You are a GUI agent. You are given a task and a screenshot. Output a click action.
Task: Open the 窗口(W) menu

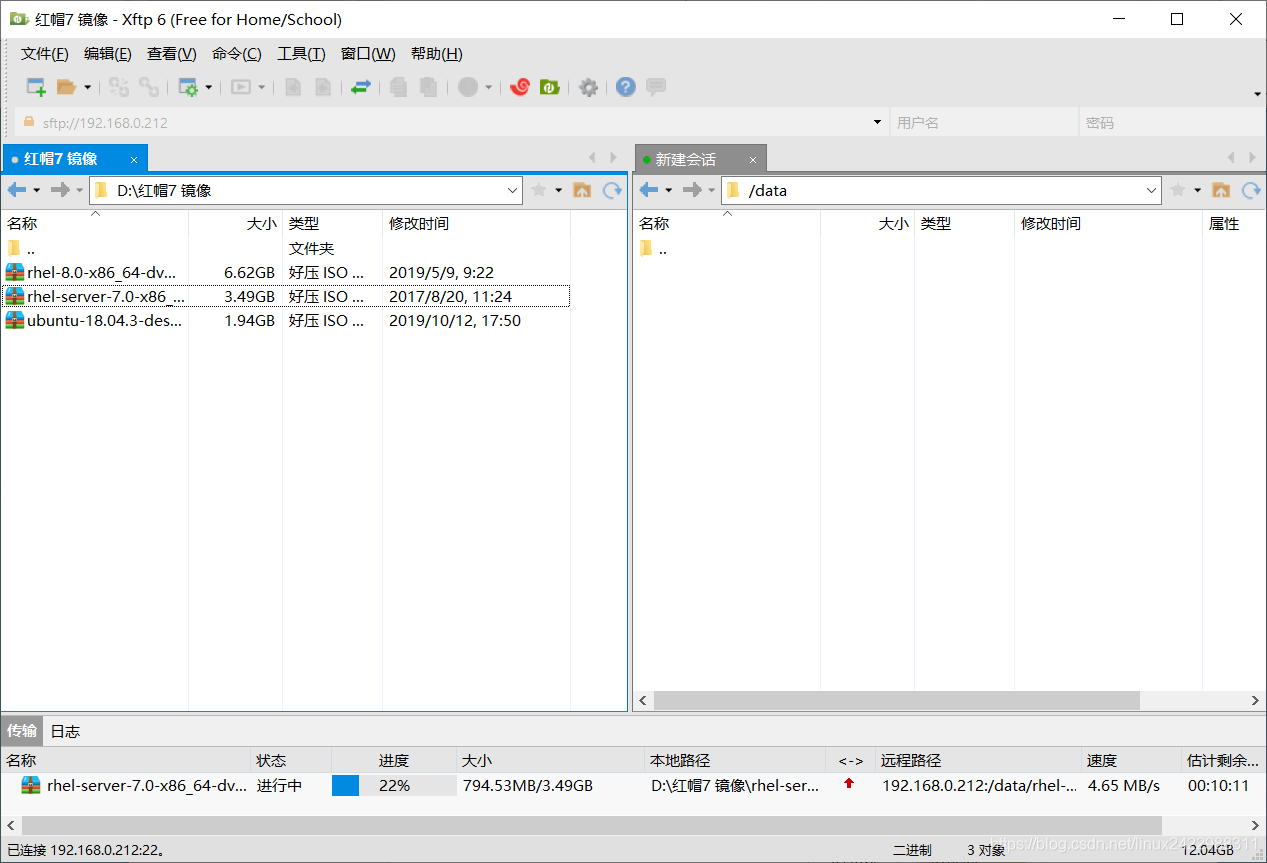368,54
